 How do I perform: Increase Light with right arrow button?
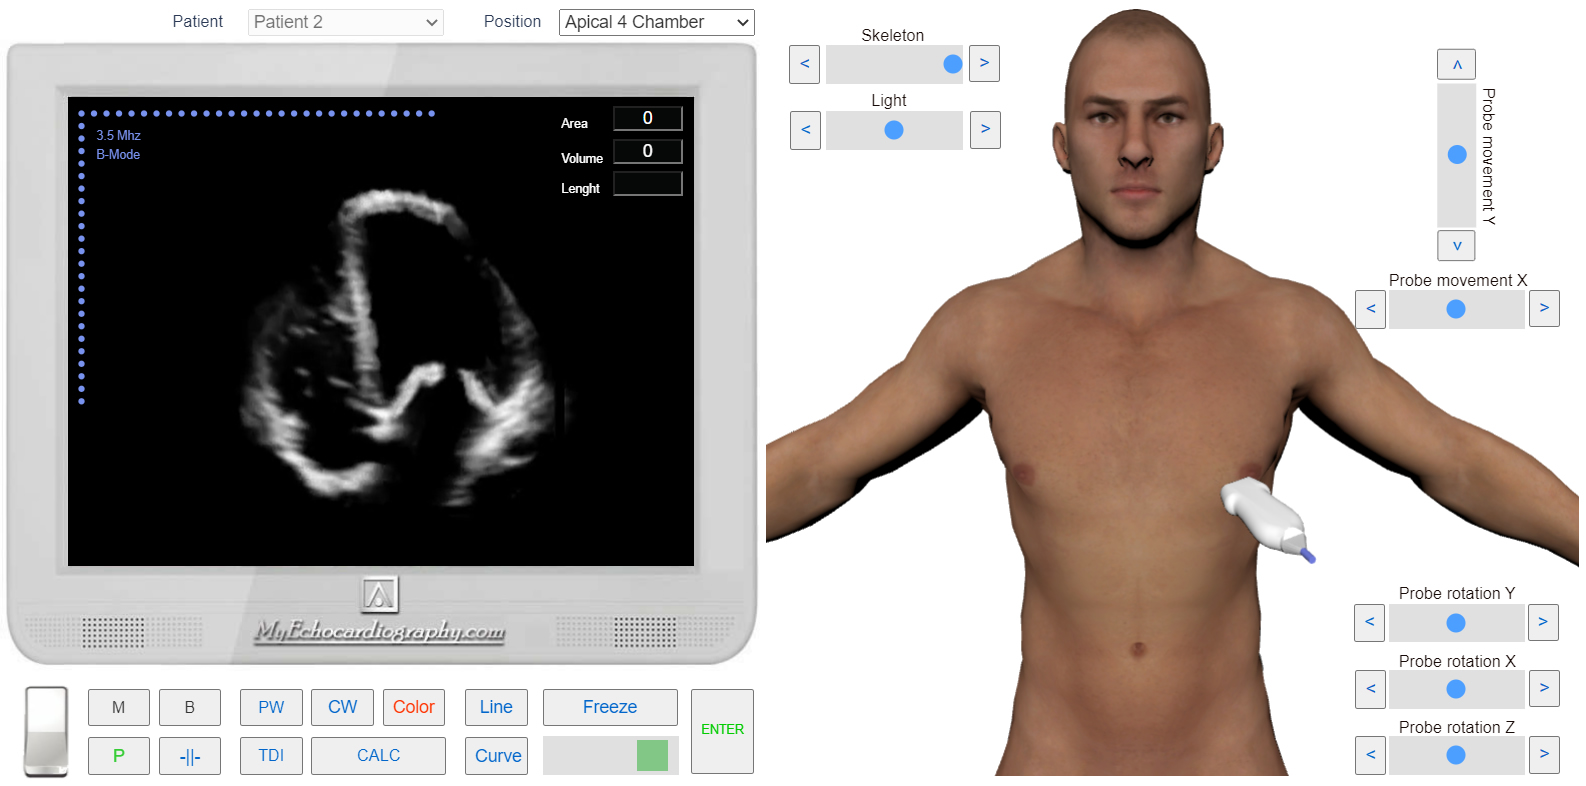pyautogui.click(x=985, y=130)
